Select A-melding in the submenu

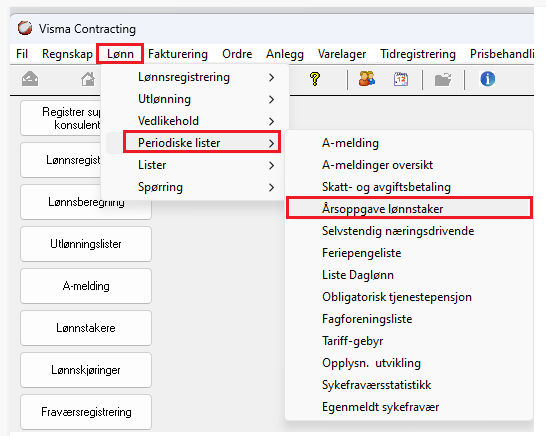(x=409, y=143)
